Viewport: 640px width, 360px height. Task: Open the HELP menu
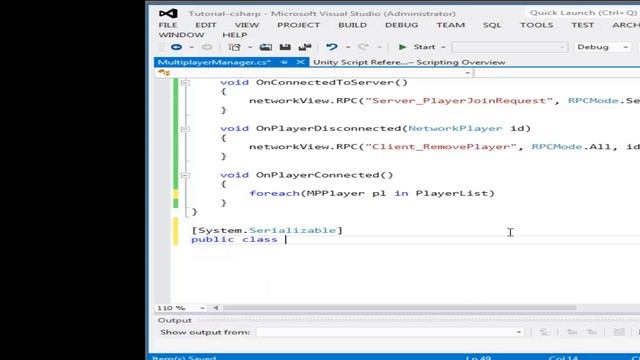tap(235, 35)
